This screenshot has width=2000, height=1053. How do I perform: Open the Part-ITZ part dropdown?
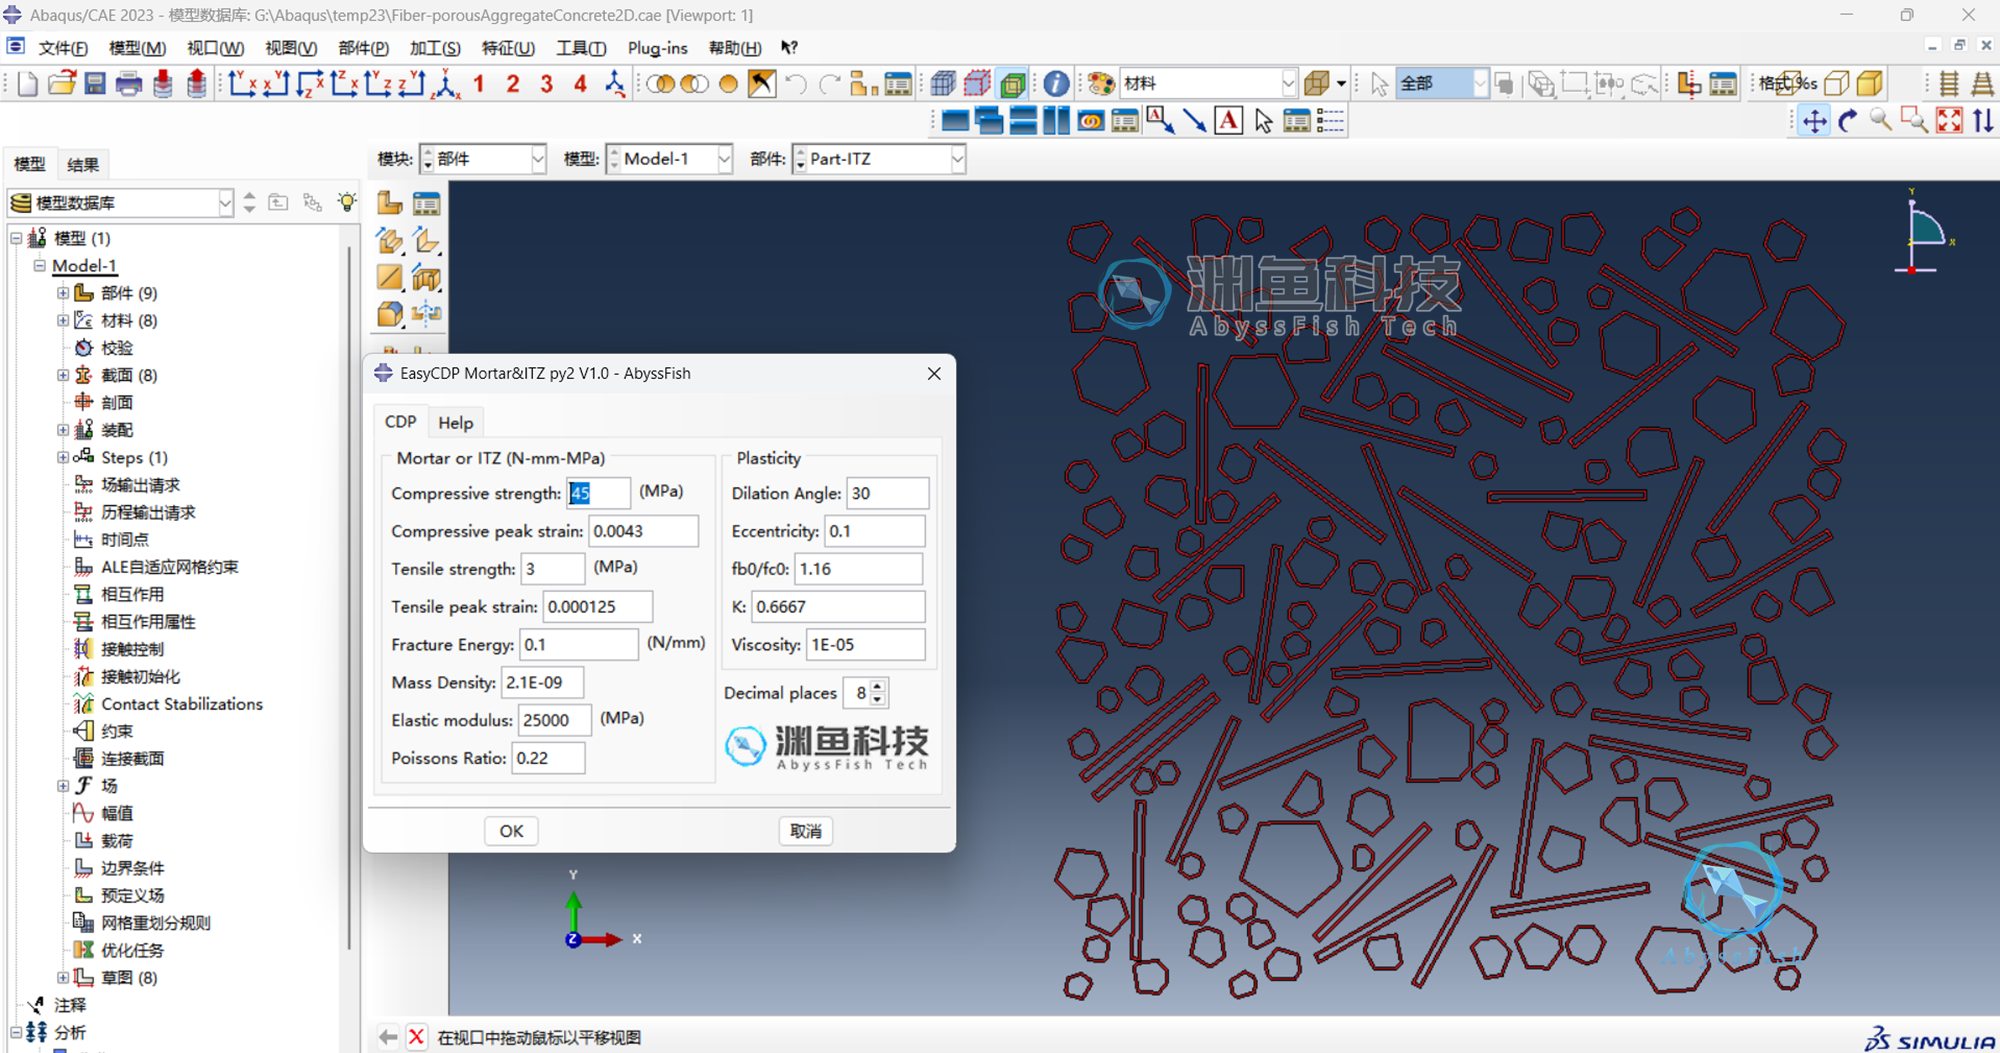pyautogui.click(x=879, y=159)
